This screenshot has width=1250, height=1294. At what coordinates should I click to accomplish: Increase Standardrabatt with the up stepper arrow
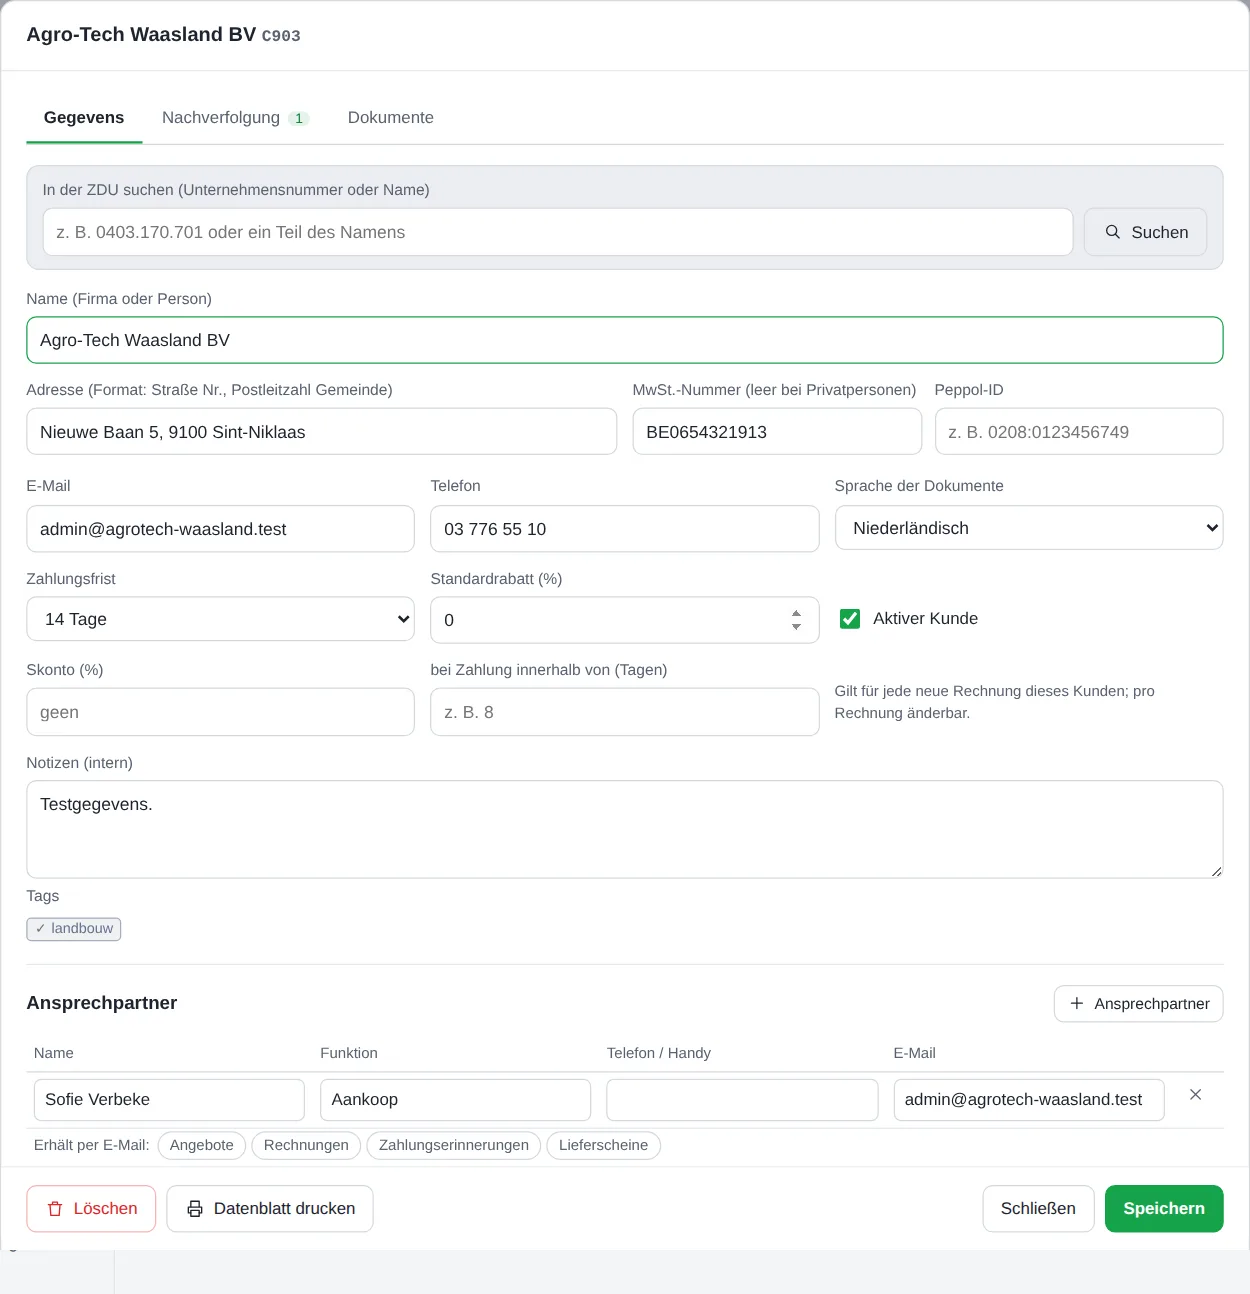click(x=796, y=613)
